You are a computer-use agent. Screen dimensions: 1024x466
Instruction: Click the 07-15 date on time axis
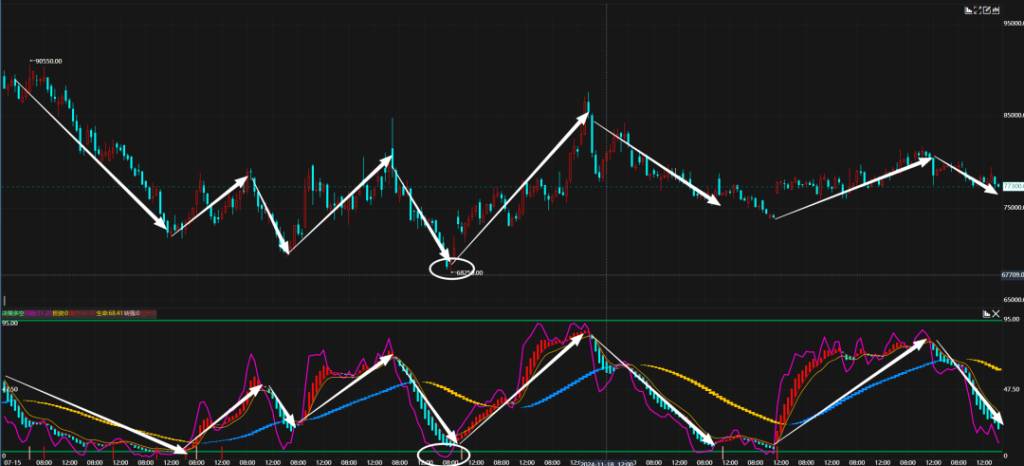click(13, 463)
